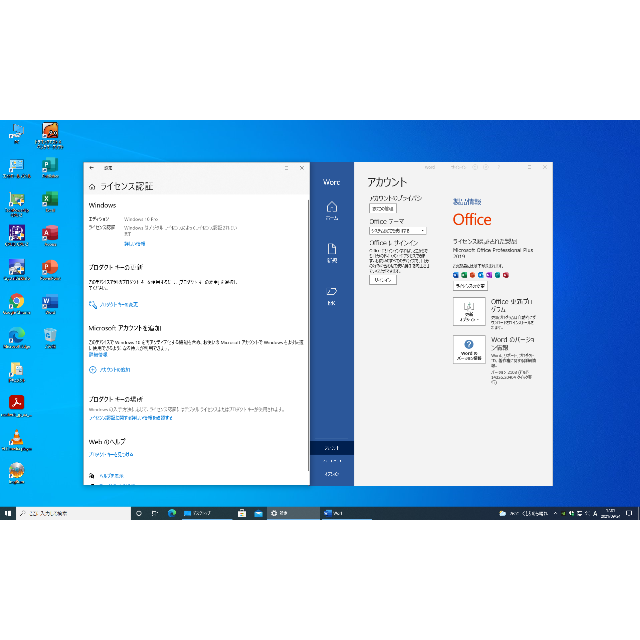The width and height of the screenshot is (640, 640).
Task: Click the help question mark in Word's title bar
Action: (498, 167)
